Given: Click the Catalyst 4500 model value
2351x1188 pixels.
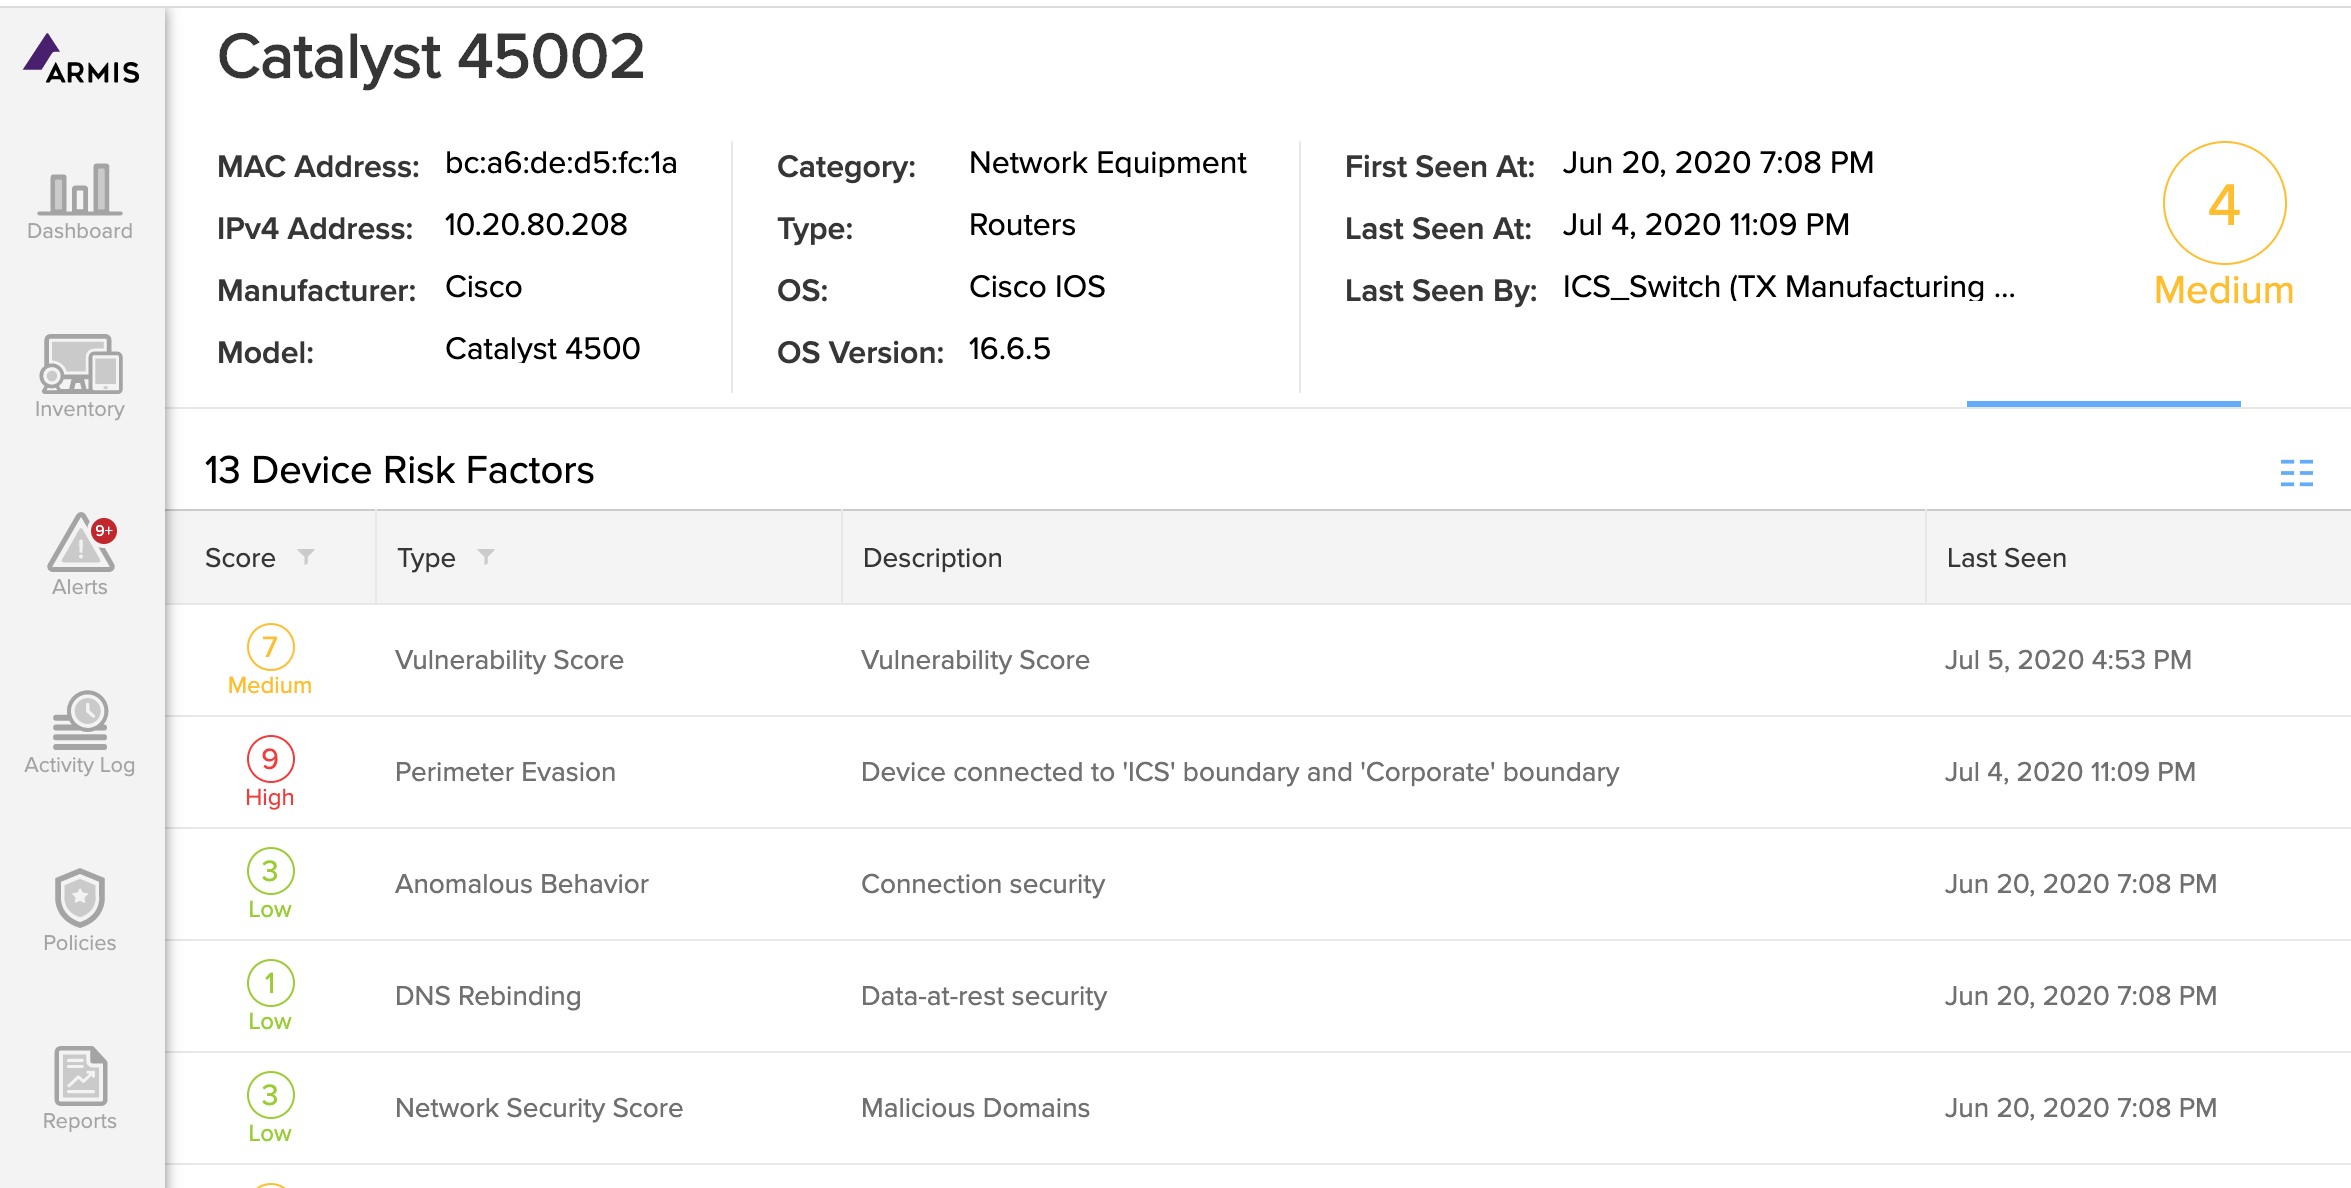Looking at the screenshot, I should point(542,349).
